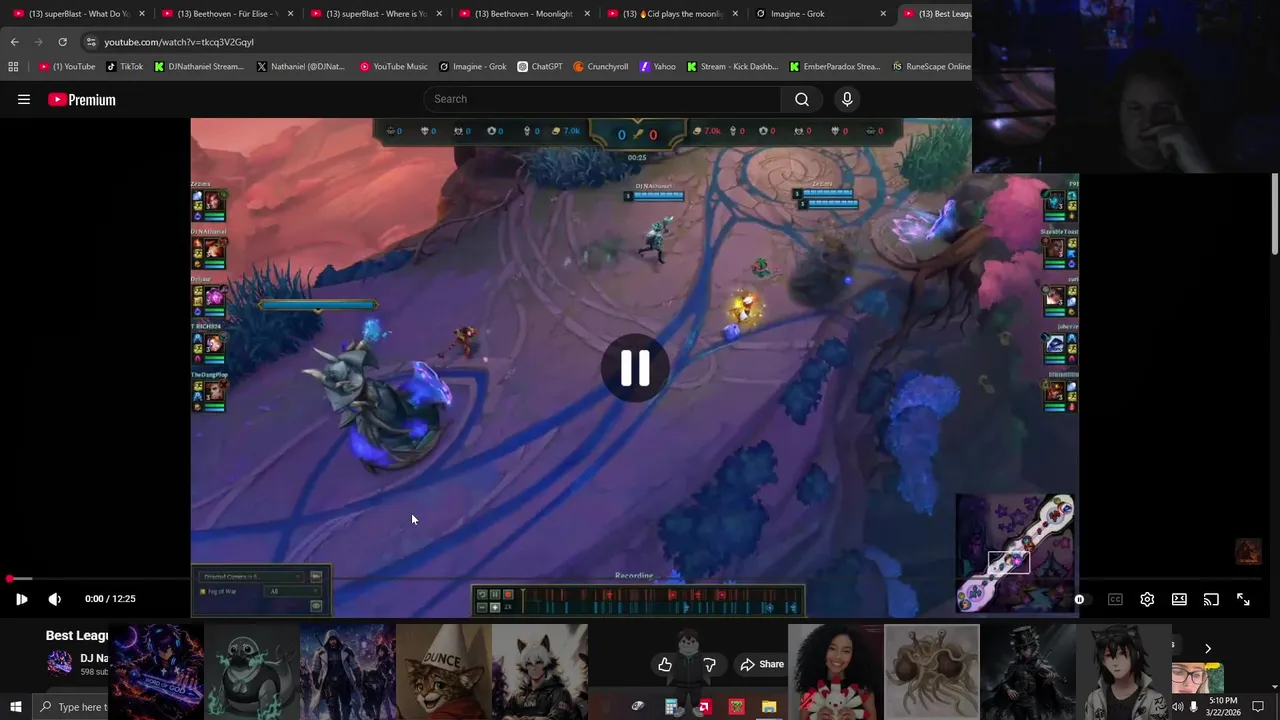Click the large pause overlay in video
Screen dimensions: 1280x720
pos(635,368)
